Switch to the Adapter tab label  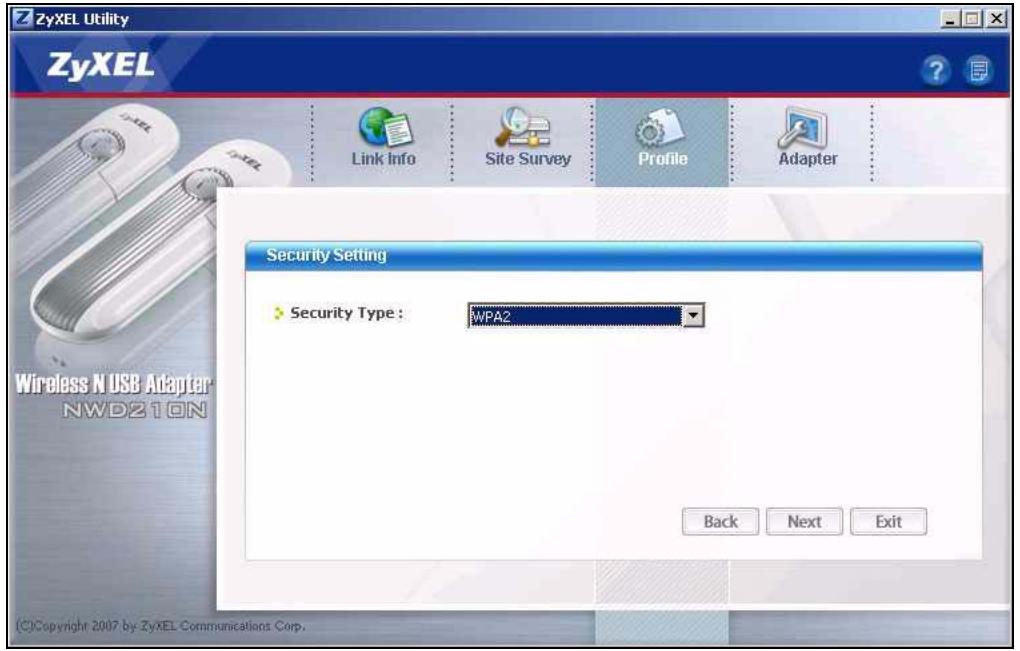[x=808, y=159]
